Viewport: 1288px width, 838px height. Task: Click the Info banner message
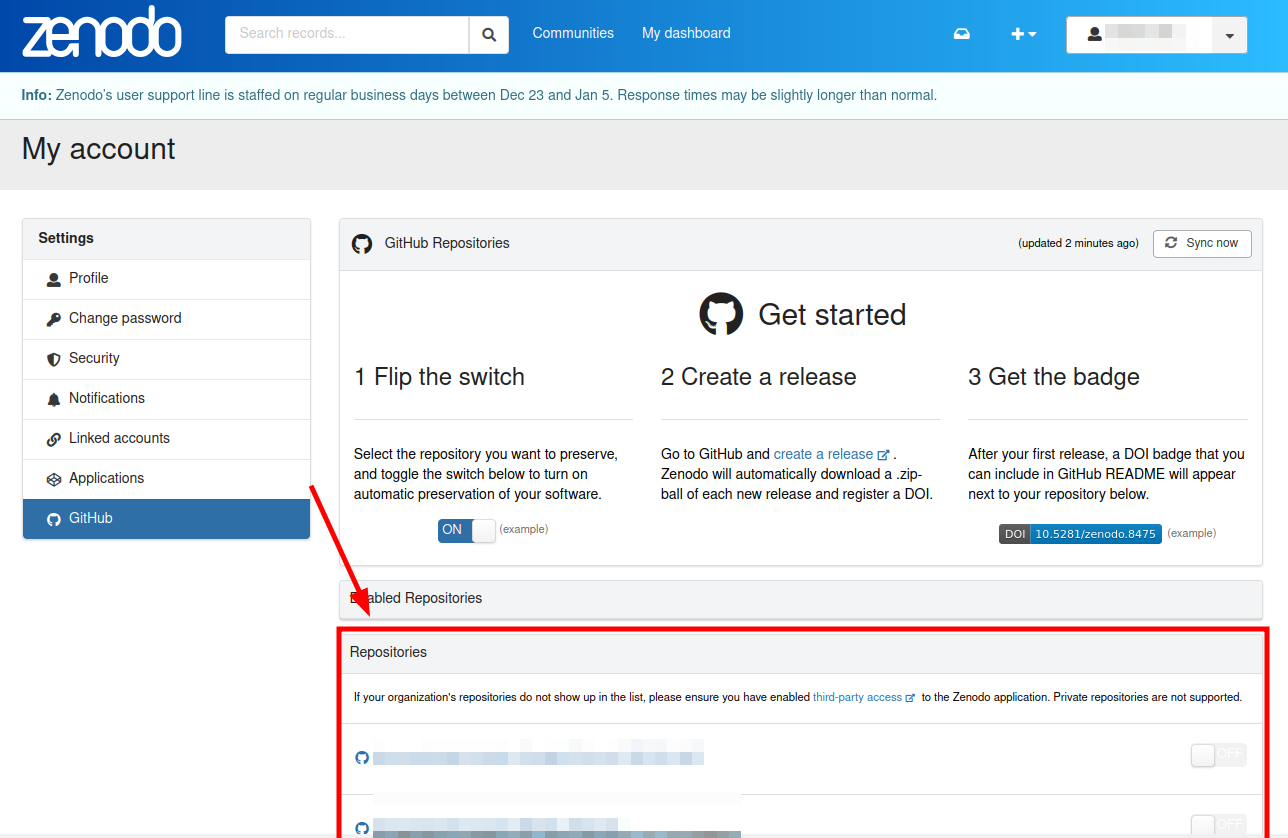tap(479, 96)
